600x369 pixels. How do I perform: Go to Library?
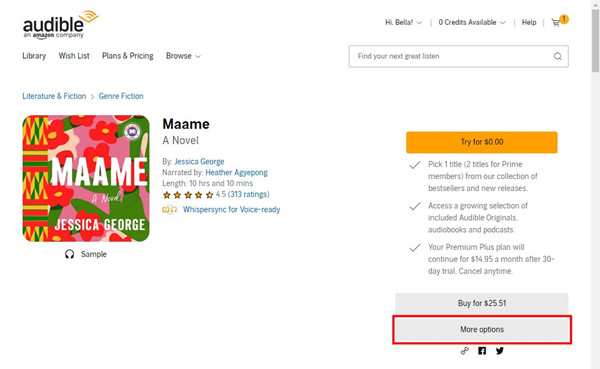click(34, 56)
